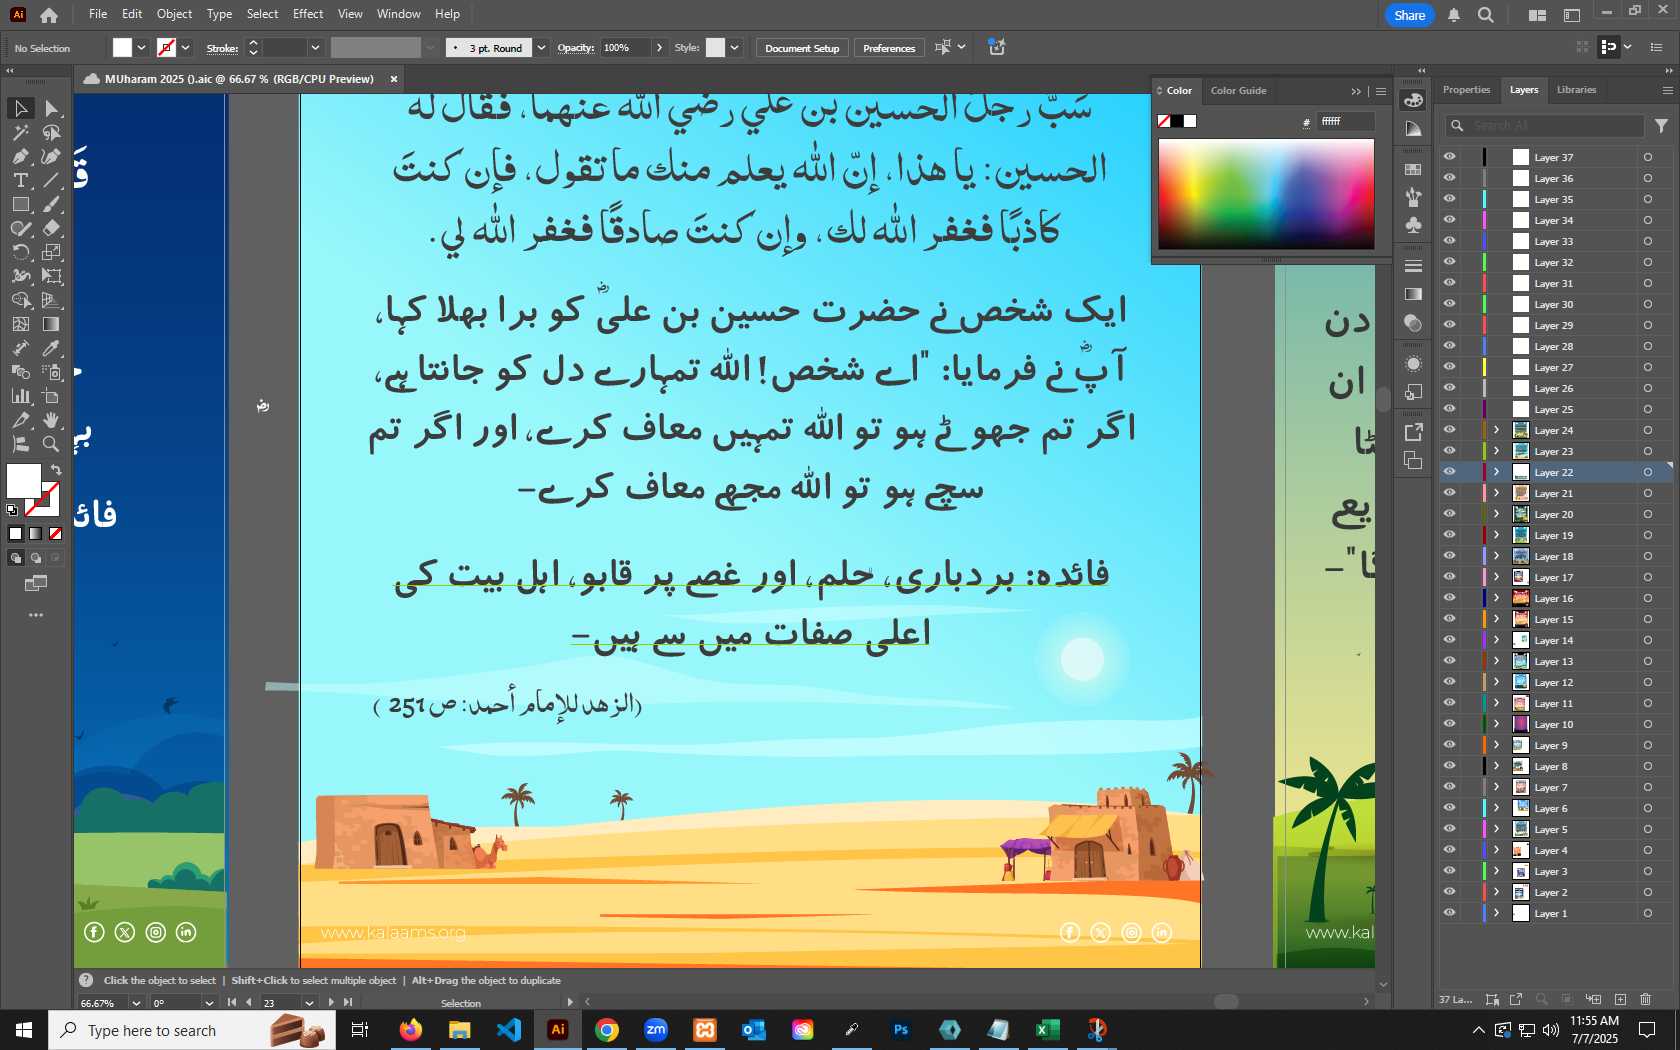
Task: Hide Layer 22 visibility eye
Action: [1449, 472]
